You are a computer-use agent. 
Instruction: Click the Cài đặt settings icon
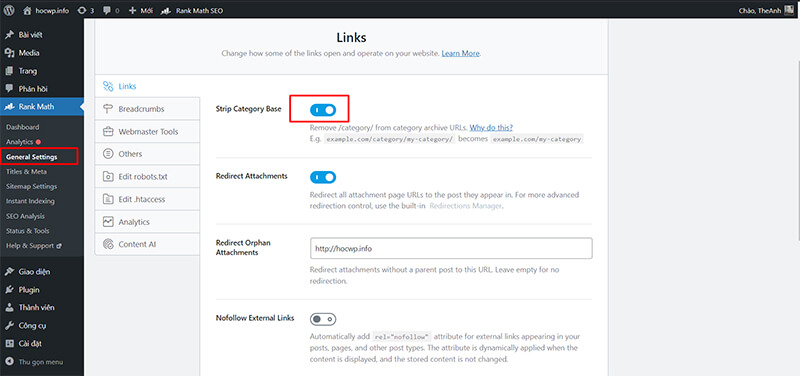(9, 343)
